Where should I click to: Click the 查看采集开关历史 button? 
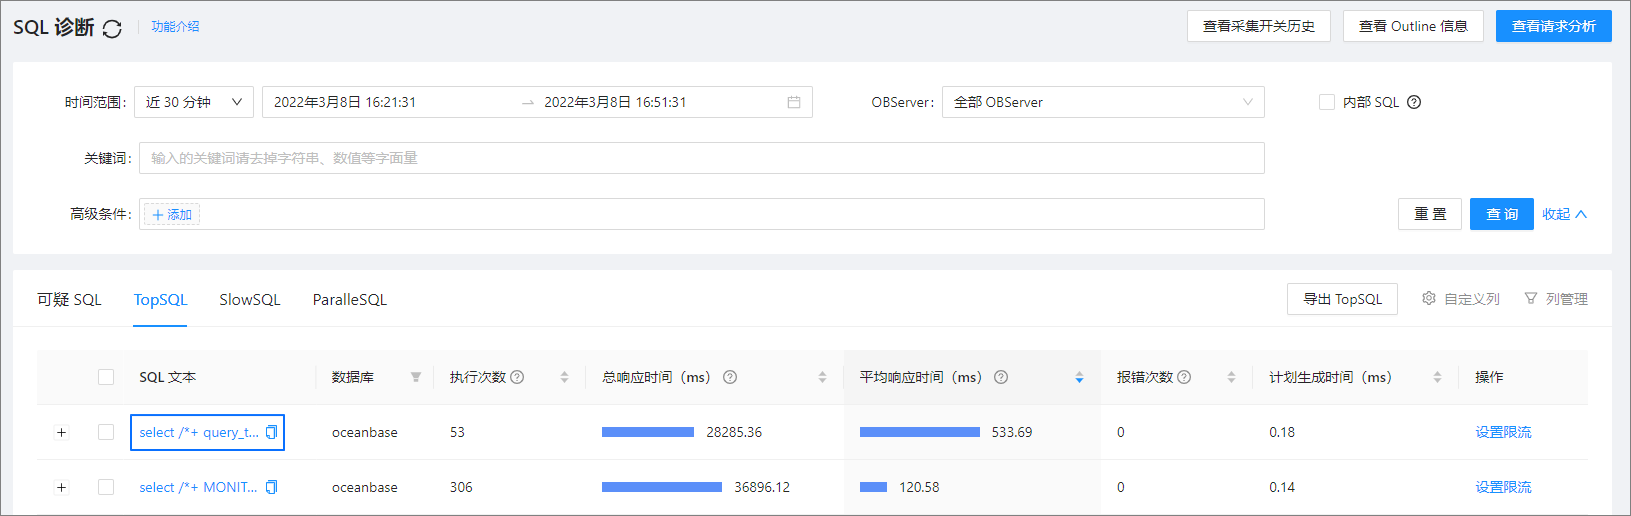pyautogui.click(x=1258, y=26)
